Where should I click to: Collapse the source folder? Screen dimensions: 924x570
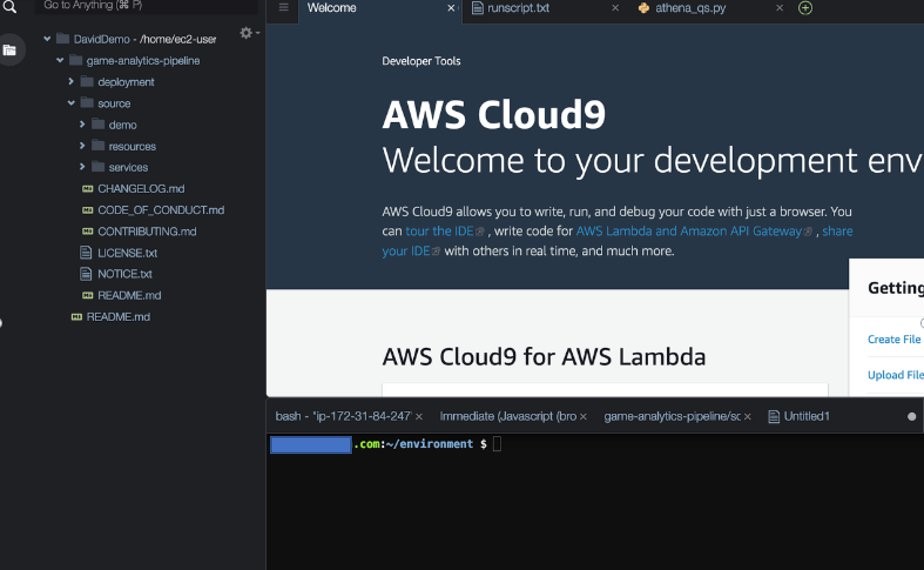tap(71, 103)
